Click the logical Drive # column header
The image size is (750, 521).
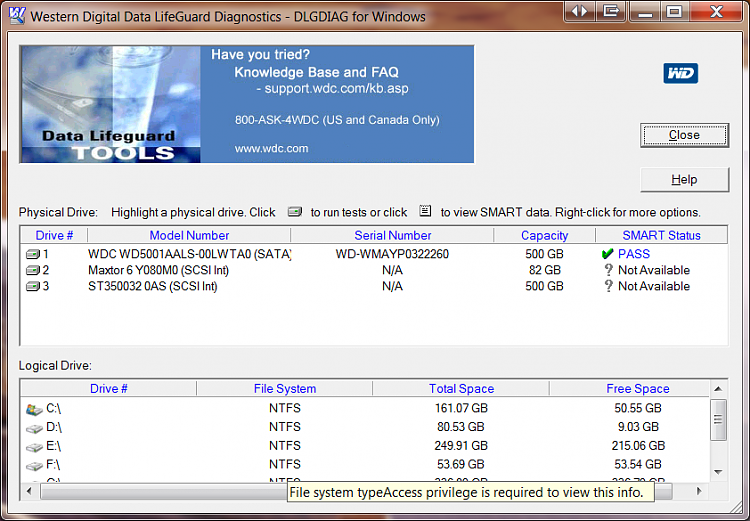109,388
